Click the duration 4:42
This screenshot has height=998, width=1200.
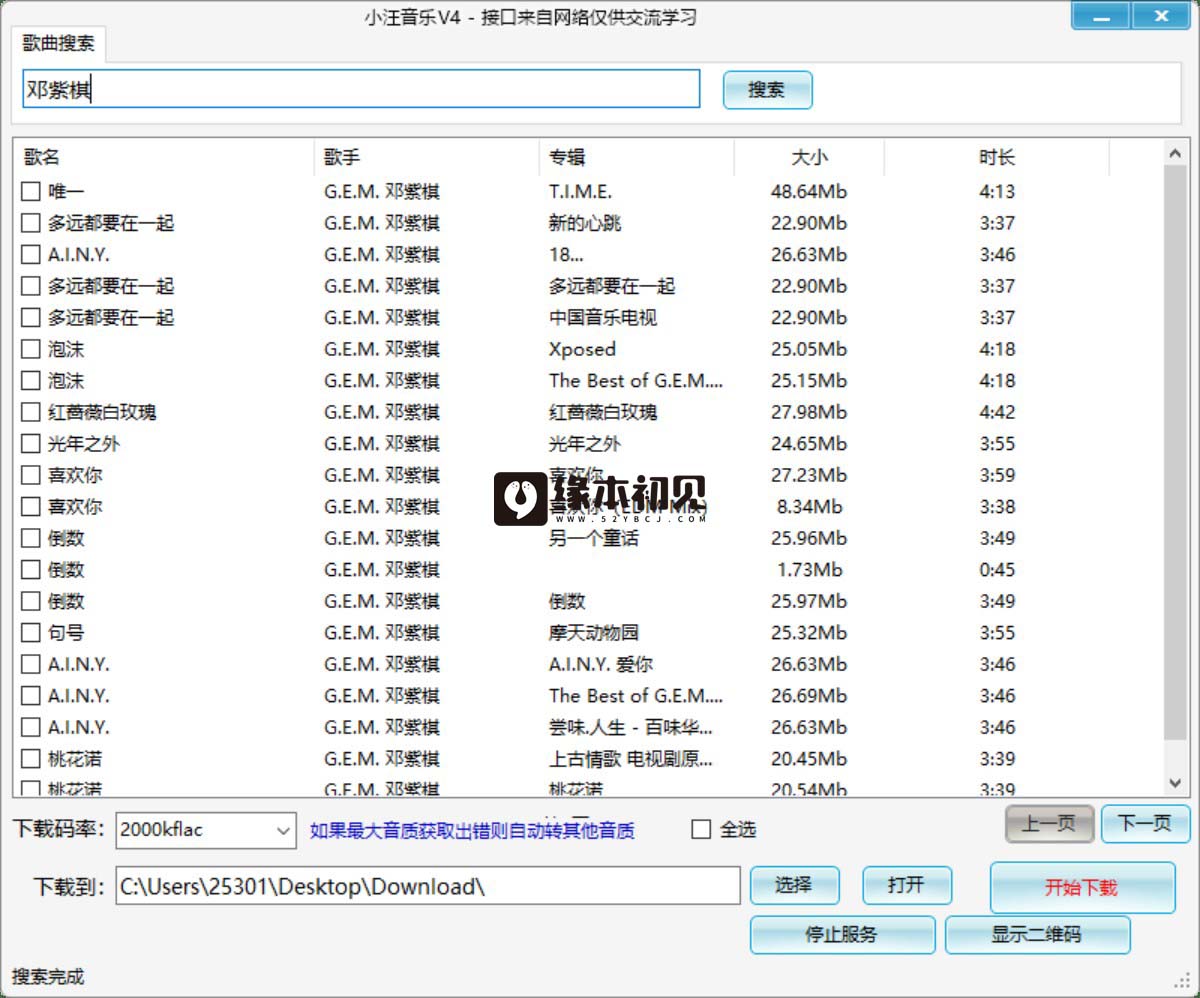[997, 412]
